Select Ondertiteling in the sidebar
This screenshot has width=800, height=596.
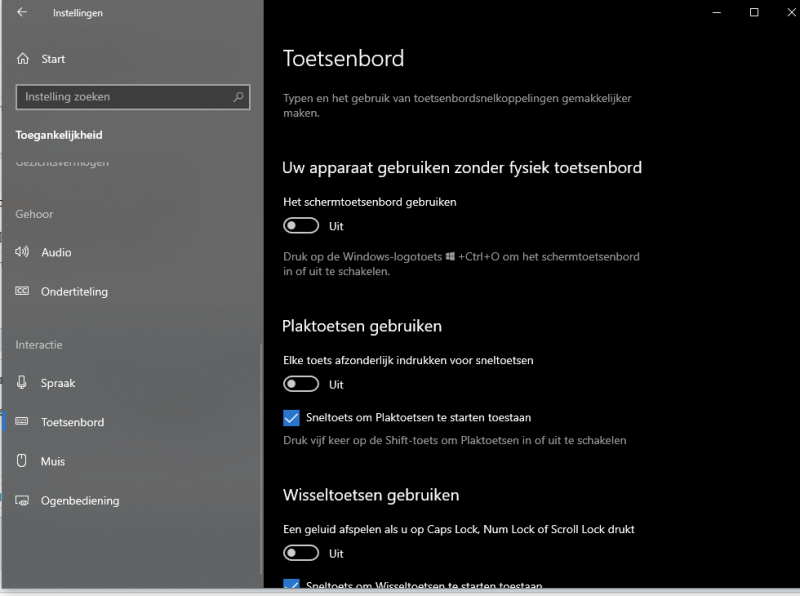(74, 292)
